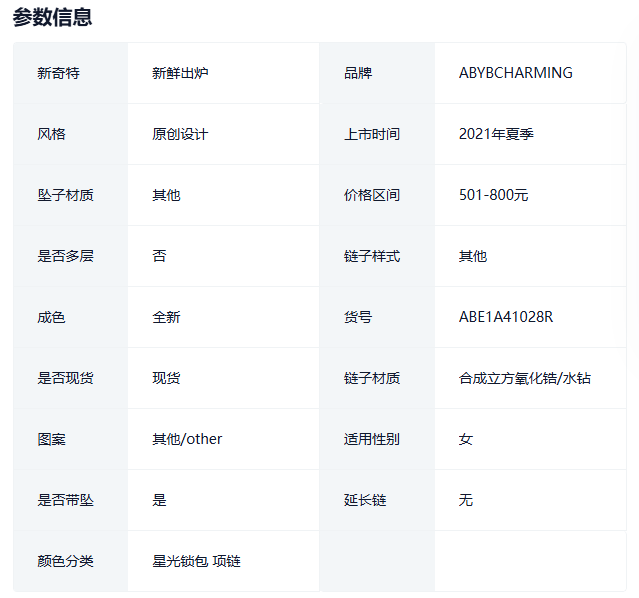Click the 品牌 label cell

tap(357, 73)
